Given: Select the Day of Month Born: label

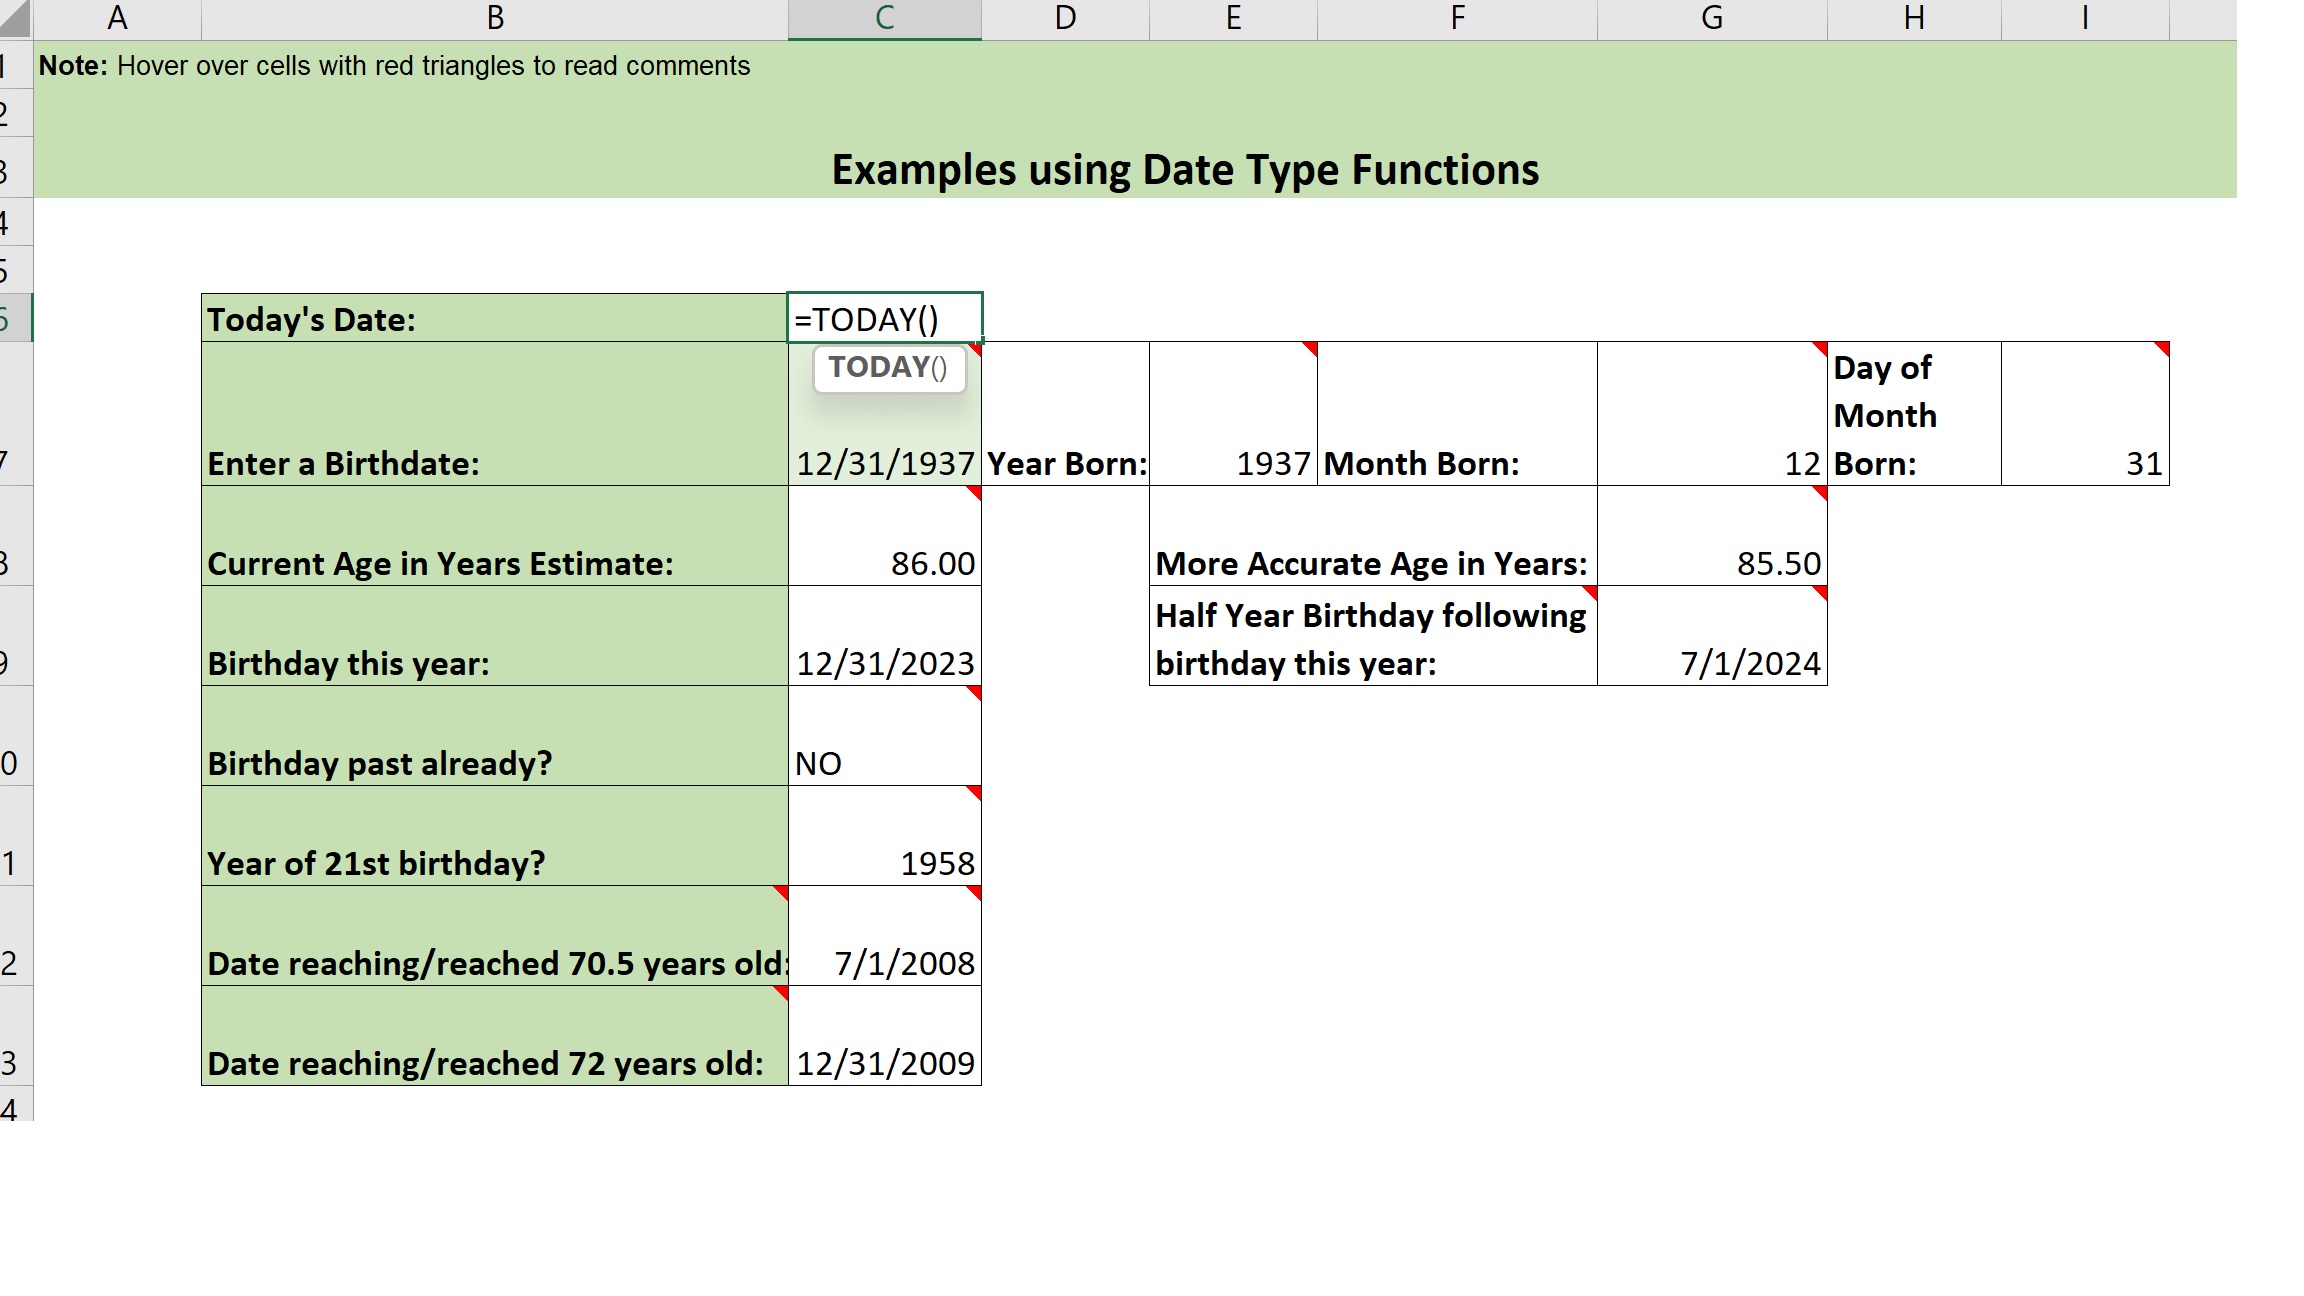Looking at the screenshot, I should click(1914, 414).
